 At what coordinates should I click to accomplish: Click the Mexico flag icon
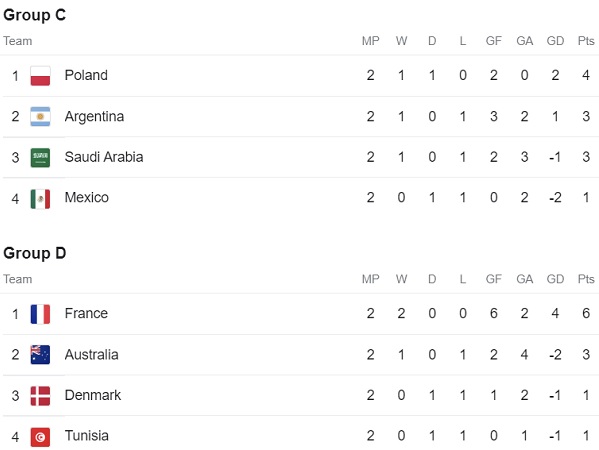click(x=40, y=199)
